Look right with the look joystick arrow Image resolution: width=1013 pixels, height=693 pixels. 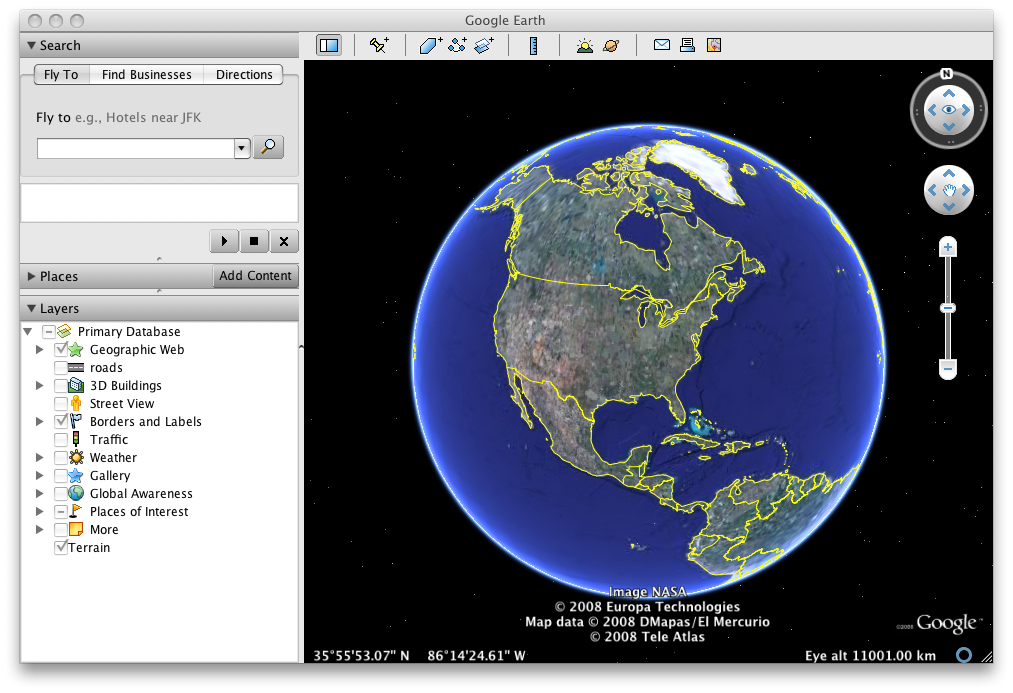[x=966, y=110]
